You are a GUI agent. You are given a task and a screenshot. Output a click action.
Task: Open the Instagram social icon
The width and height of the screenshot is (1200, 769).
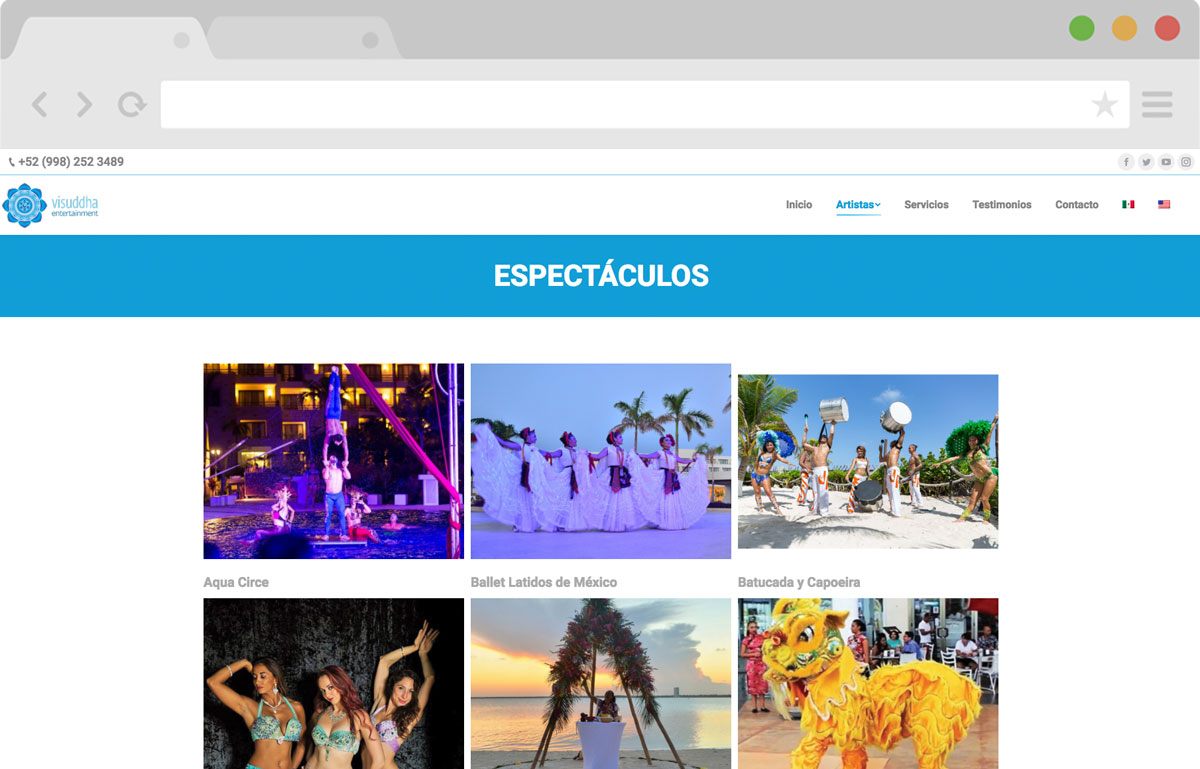[x=1186, y=162]
